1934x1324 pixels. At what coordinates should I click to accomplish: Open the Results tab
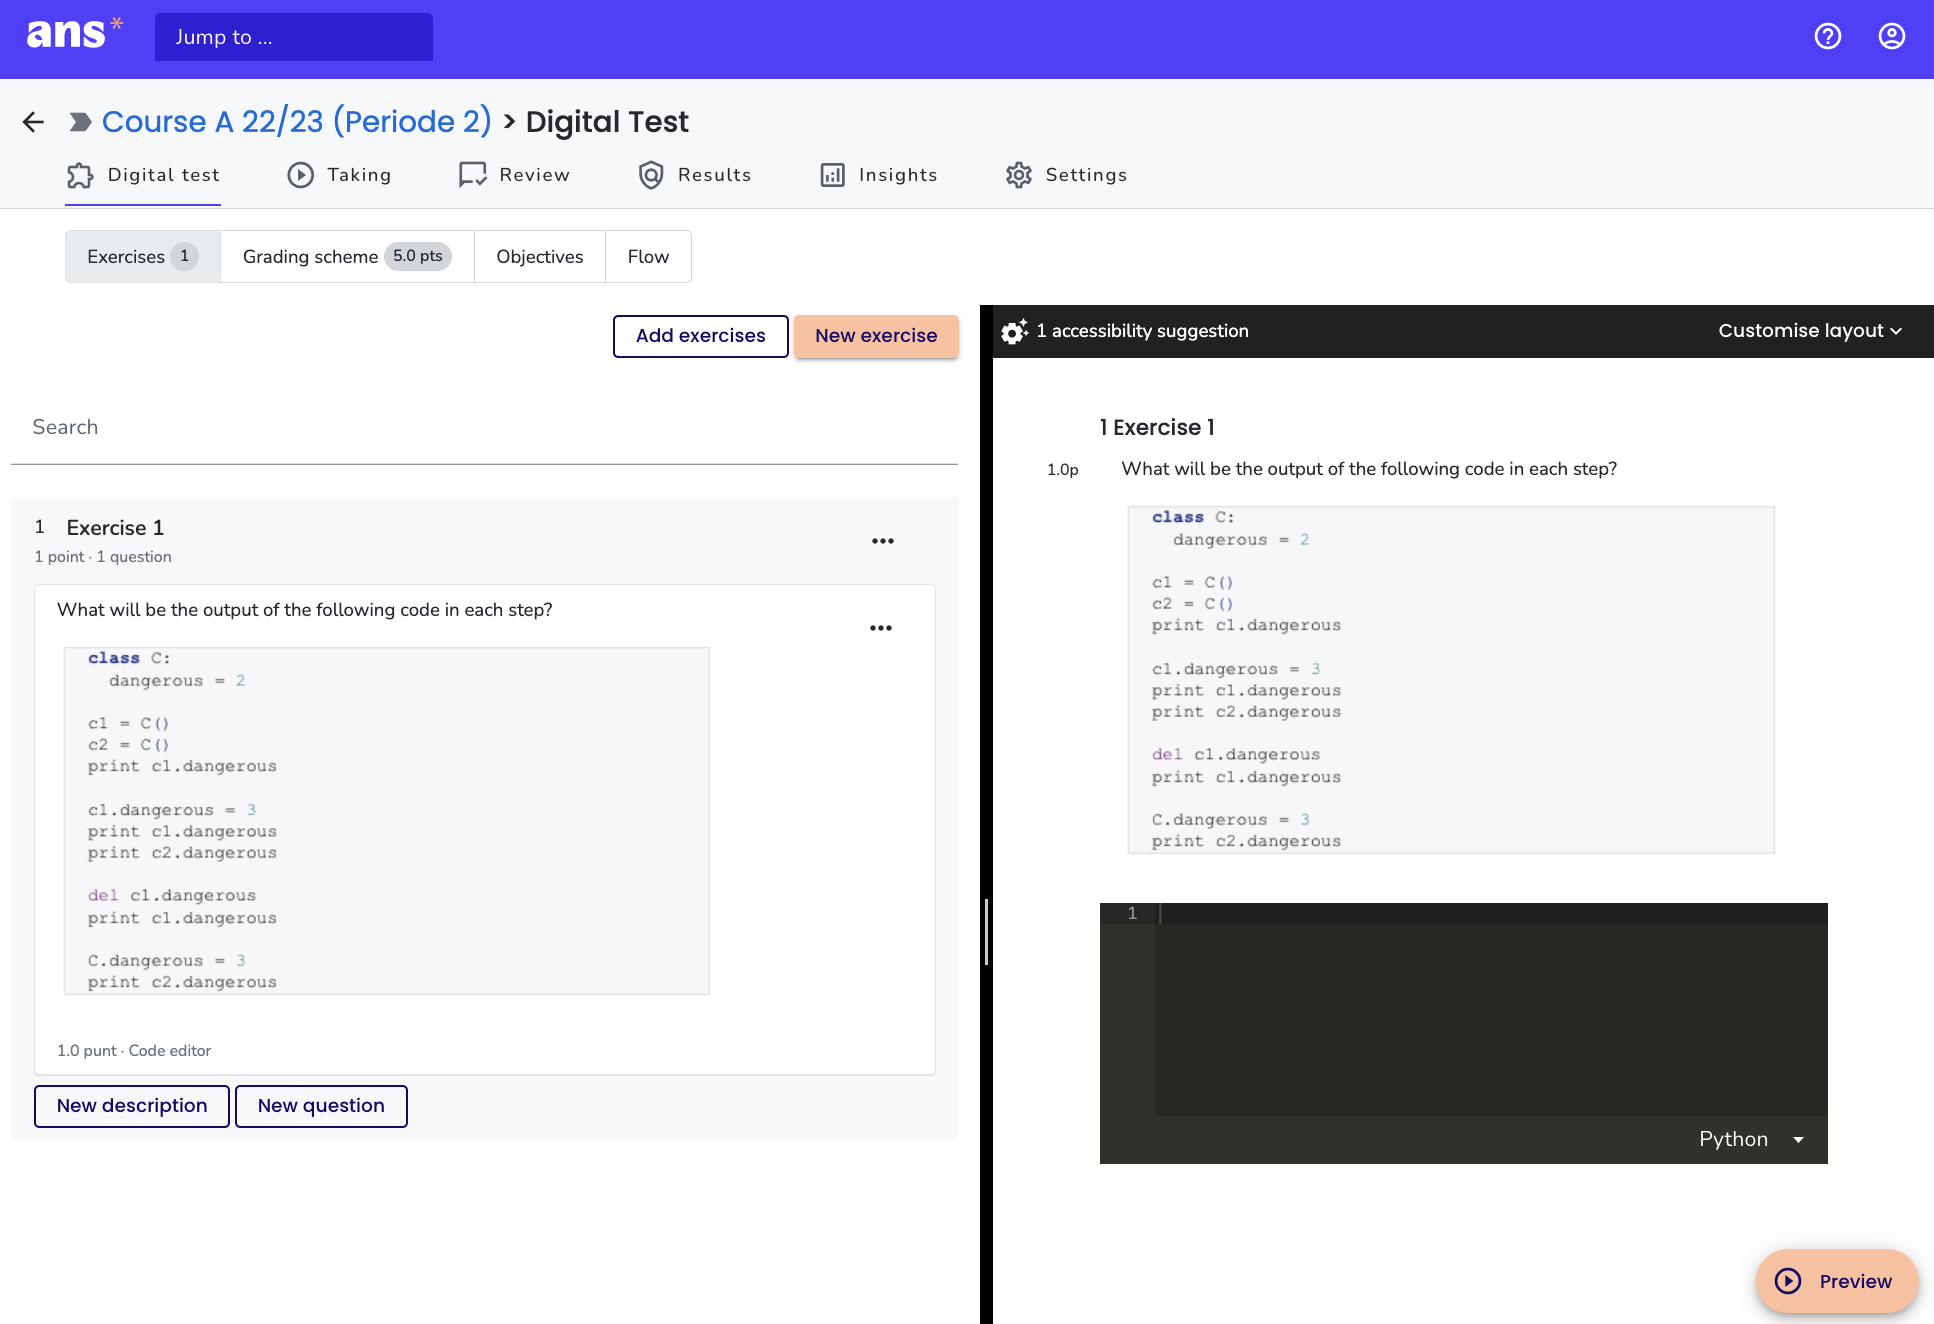point(695,175)
